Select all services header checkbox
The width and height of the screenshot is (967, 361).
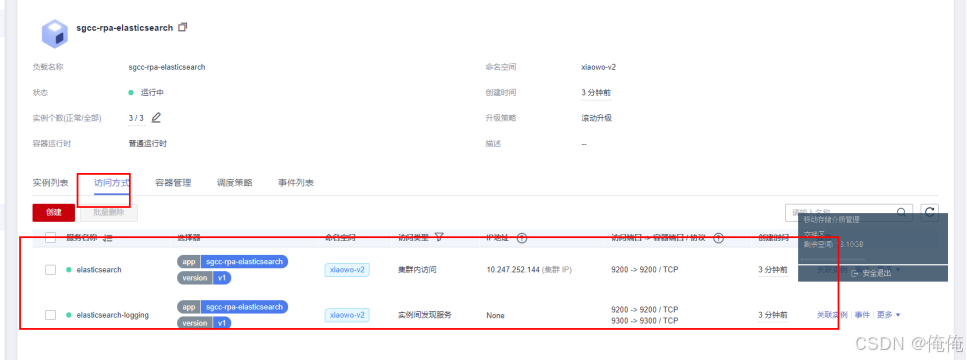51,237
